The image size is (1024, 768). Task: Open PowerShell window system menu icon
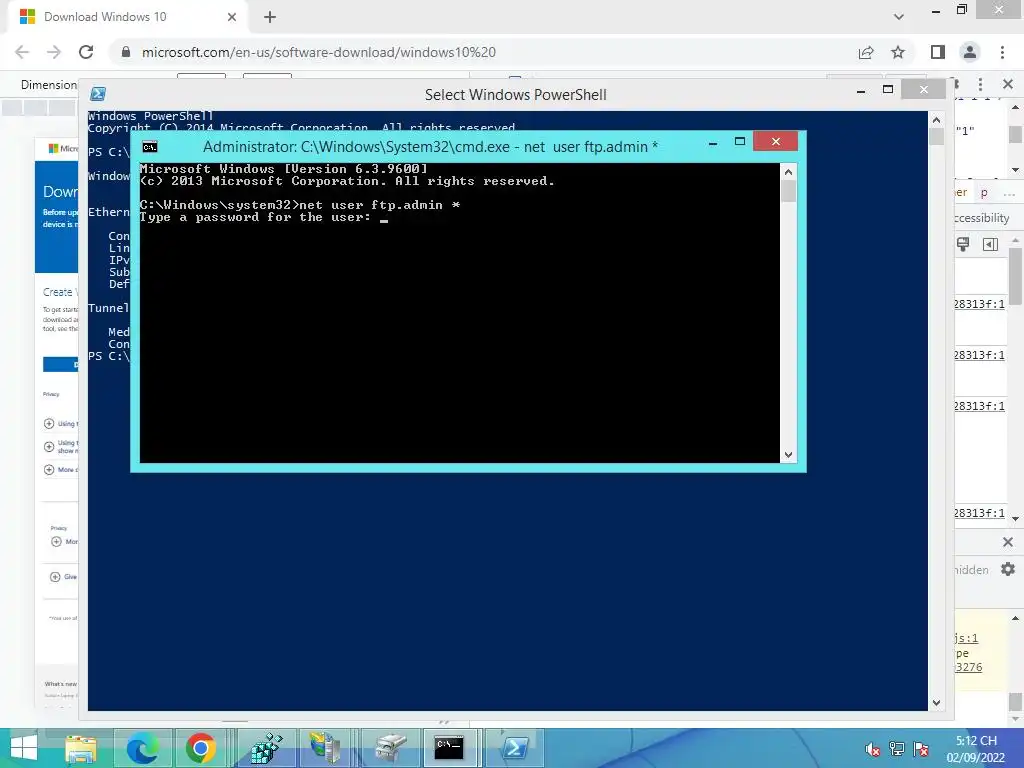point(98,94)
